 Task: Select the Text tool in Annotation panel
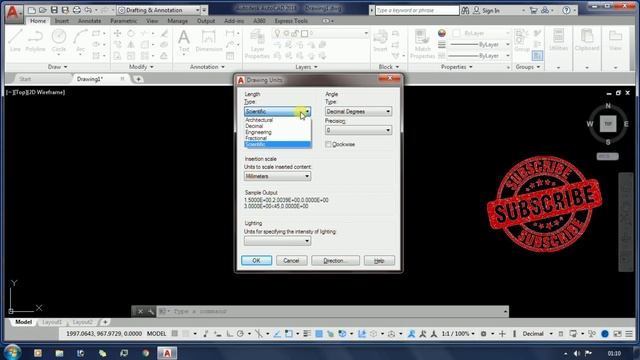pos(184,41)
